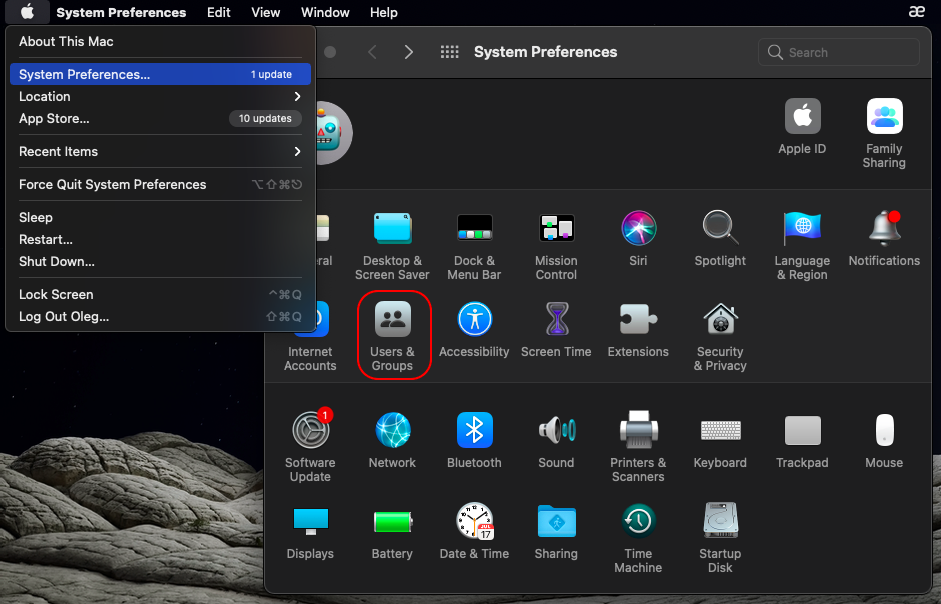Select System Preferences… menu entry
Image resolution: width=941 pixels, height=604 pixels.
click(x=160, y=74)
